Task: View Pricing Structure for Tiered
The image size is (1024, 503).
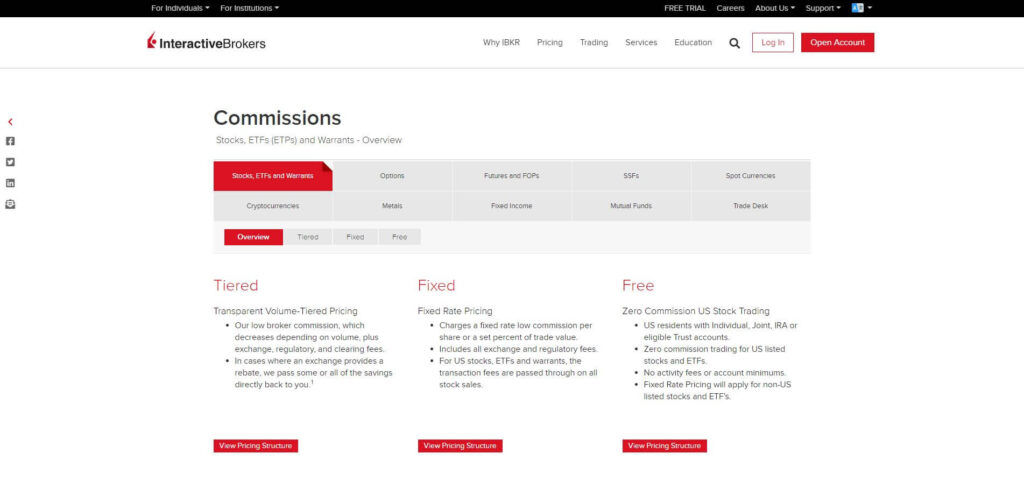Action: pyautogui.click(x=255, y=446)
